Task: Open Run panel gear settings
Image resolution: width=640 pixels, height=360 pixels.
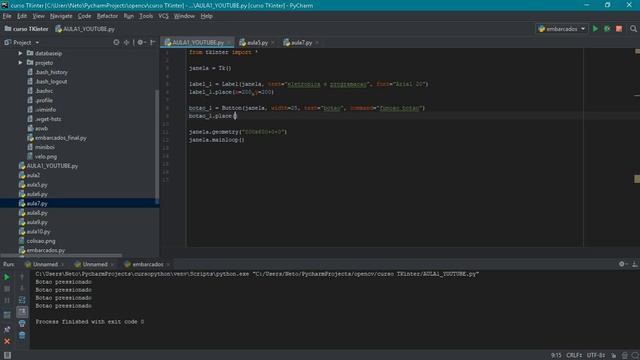Action: pyautogui.click(x=622, y=264)
